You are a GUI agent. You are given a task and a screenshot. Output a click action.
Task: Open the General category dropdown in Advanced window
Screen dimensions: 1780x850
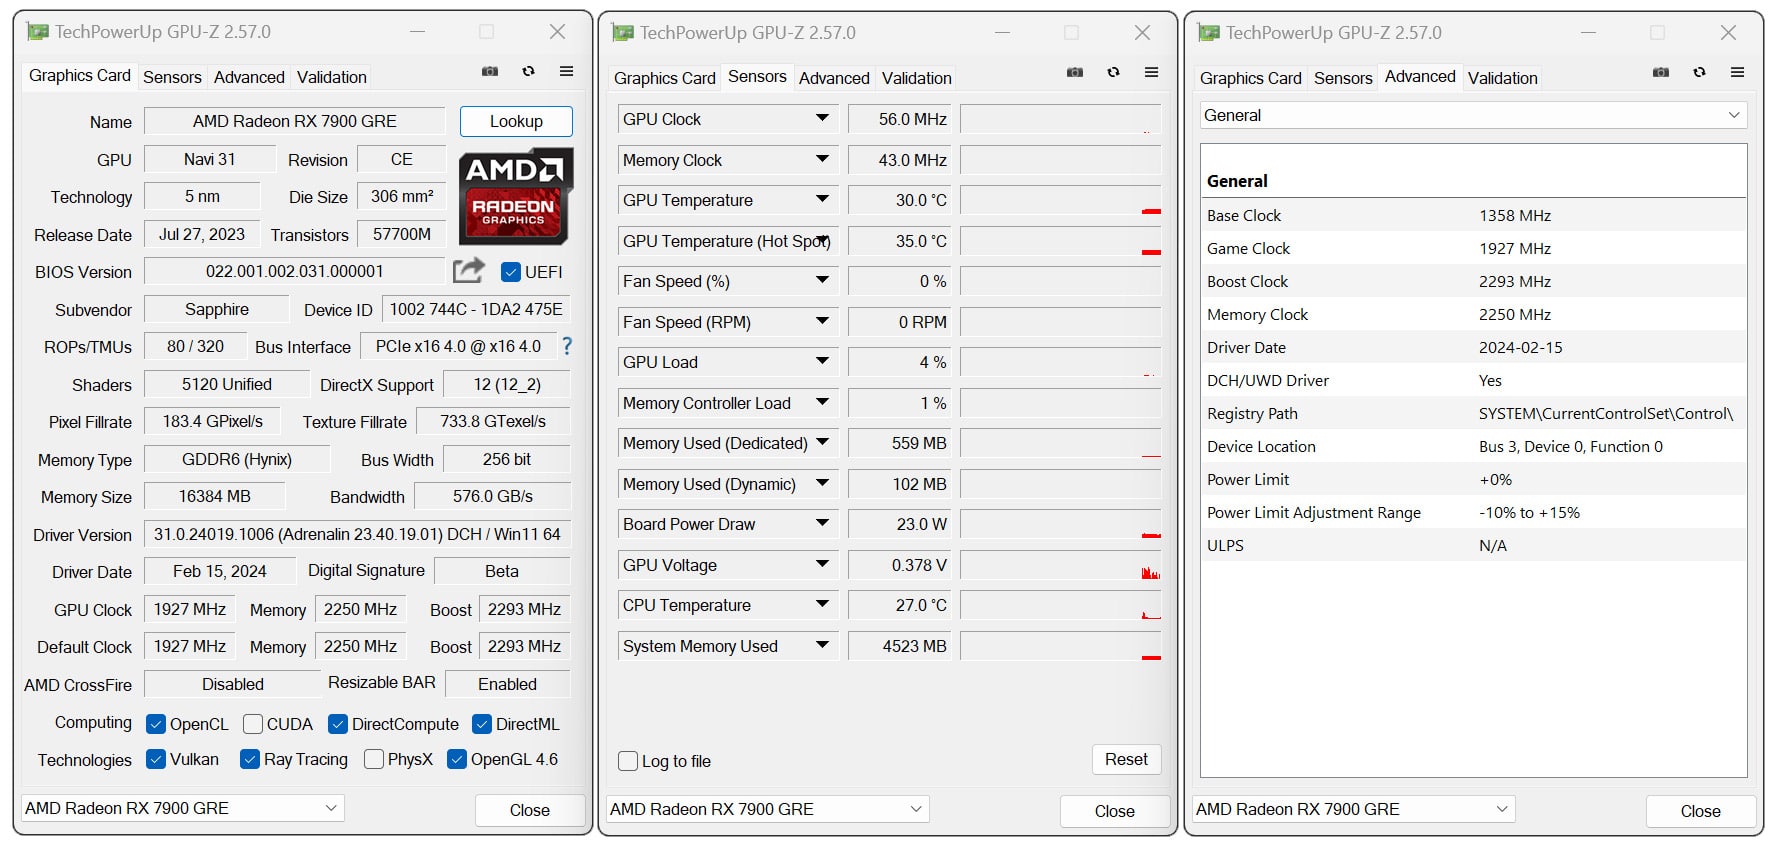tap(1474, 115)
